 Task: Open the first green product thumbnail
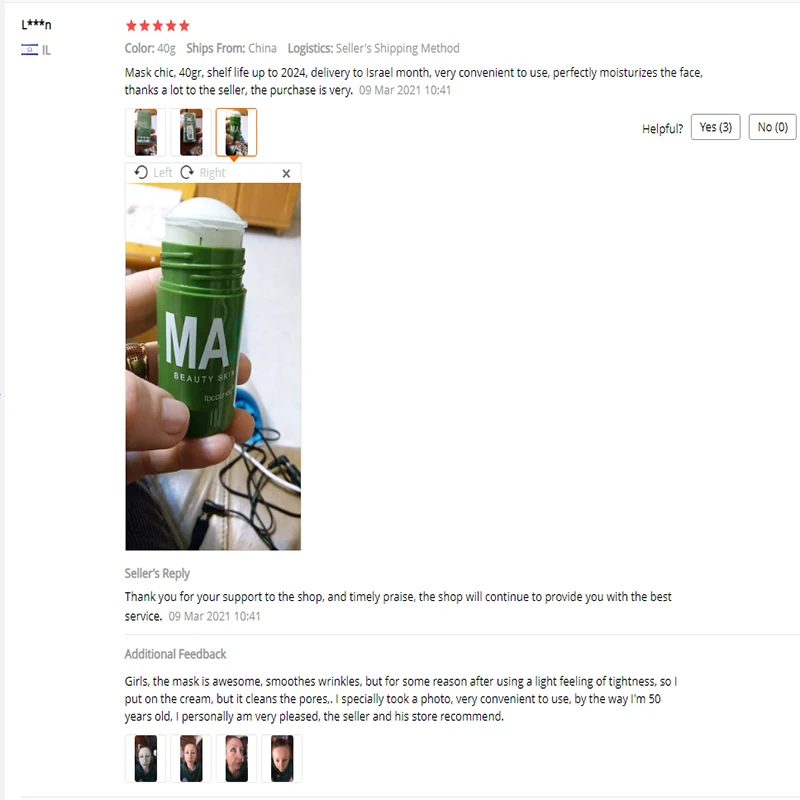click(x=145, y=132)
